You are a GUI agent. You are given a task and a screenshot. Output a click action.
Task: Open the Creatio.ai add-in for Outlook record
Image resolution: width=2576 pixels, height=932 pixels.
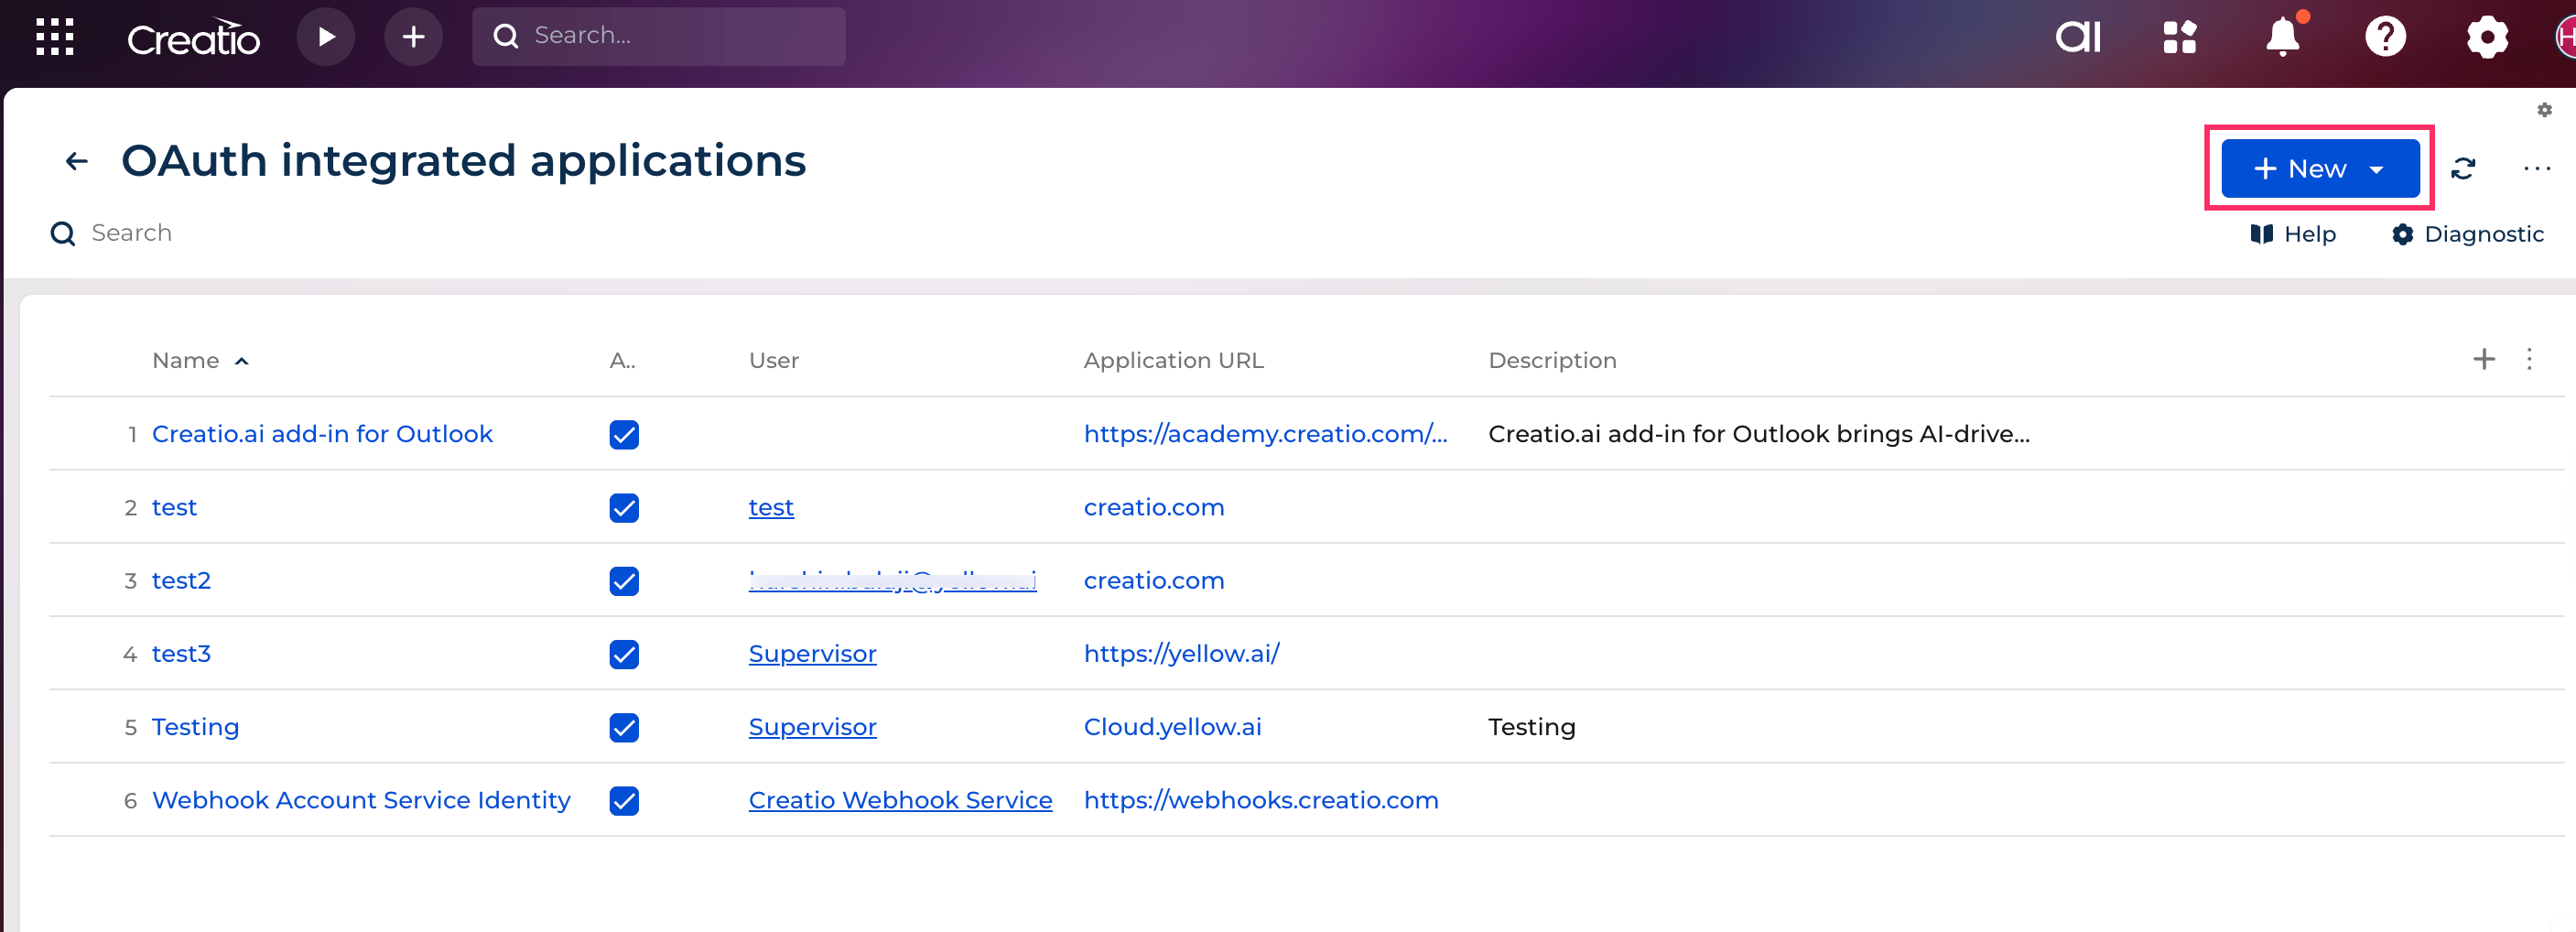pyautogui.click(x=322, y=434)
